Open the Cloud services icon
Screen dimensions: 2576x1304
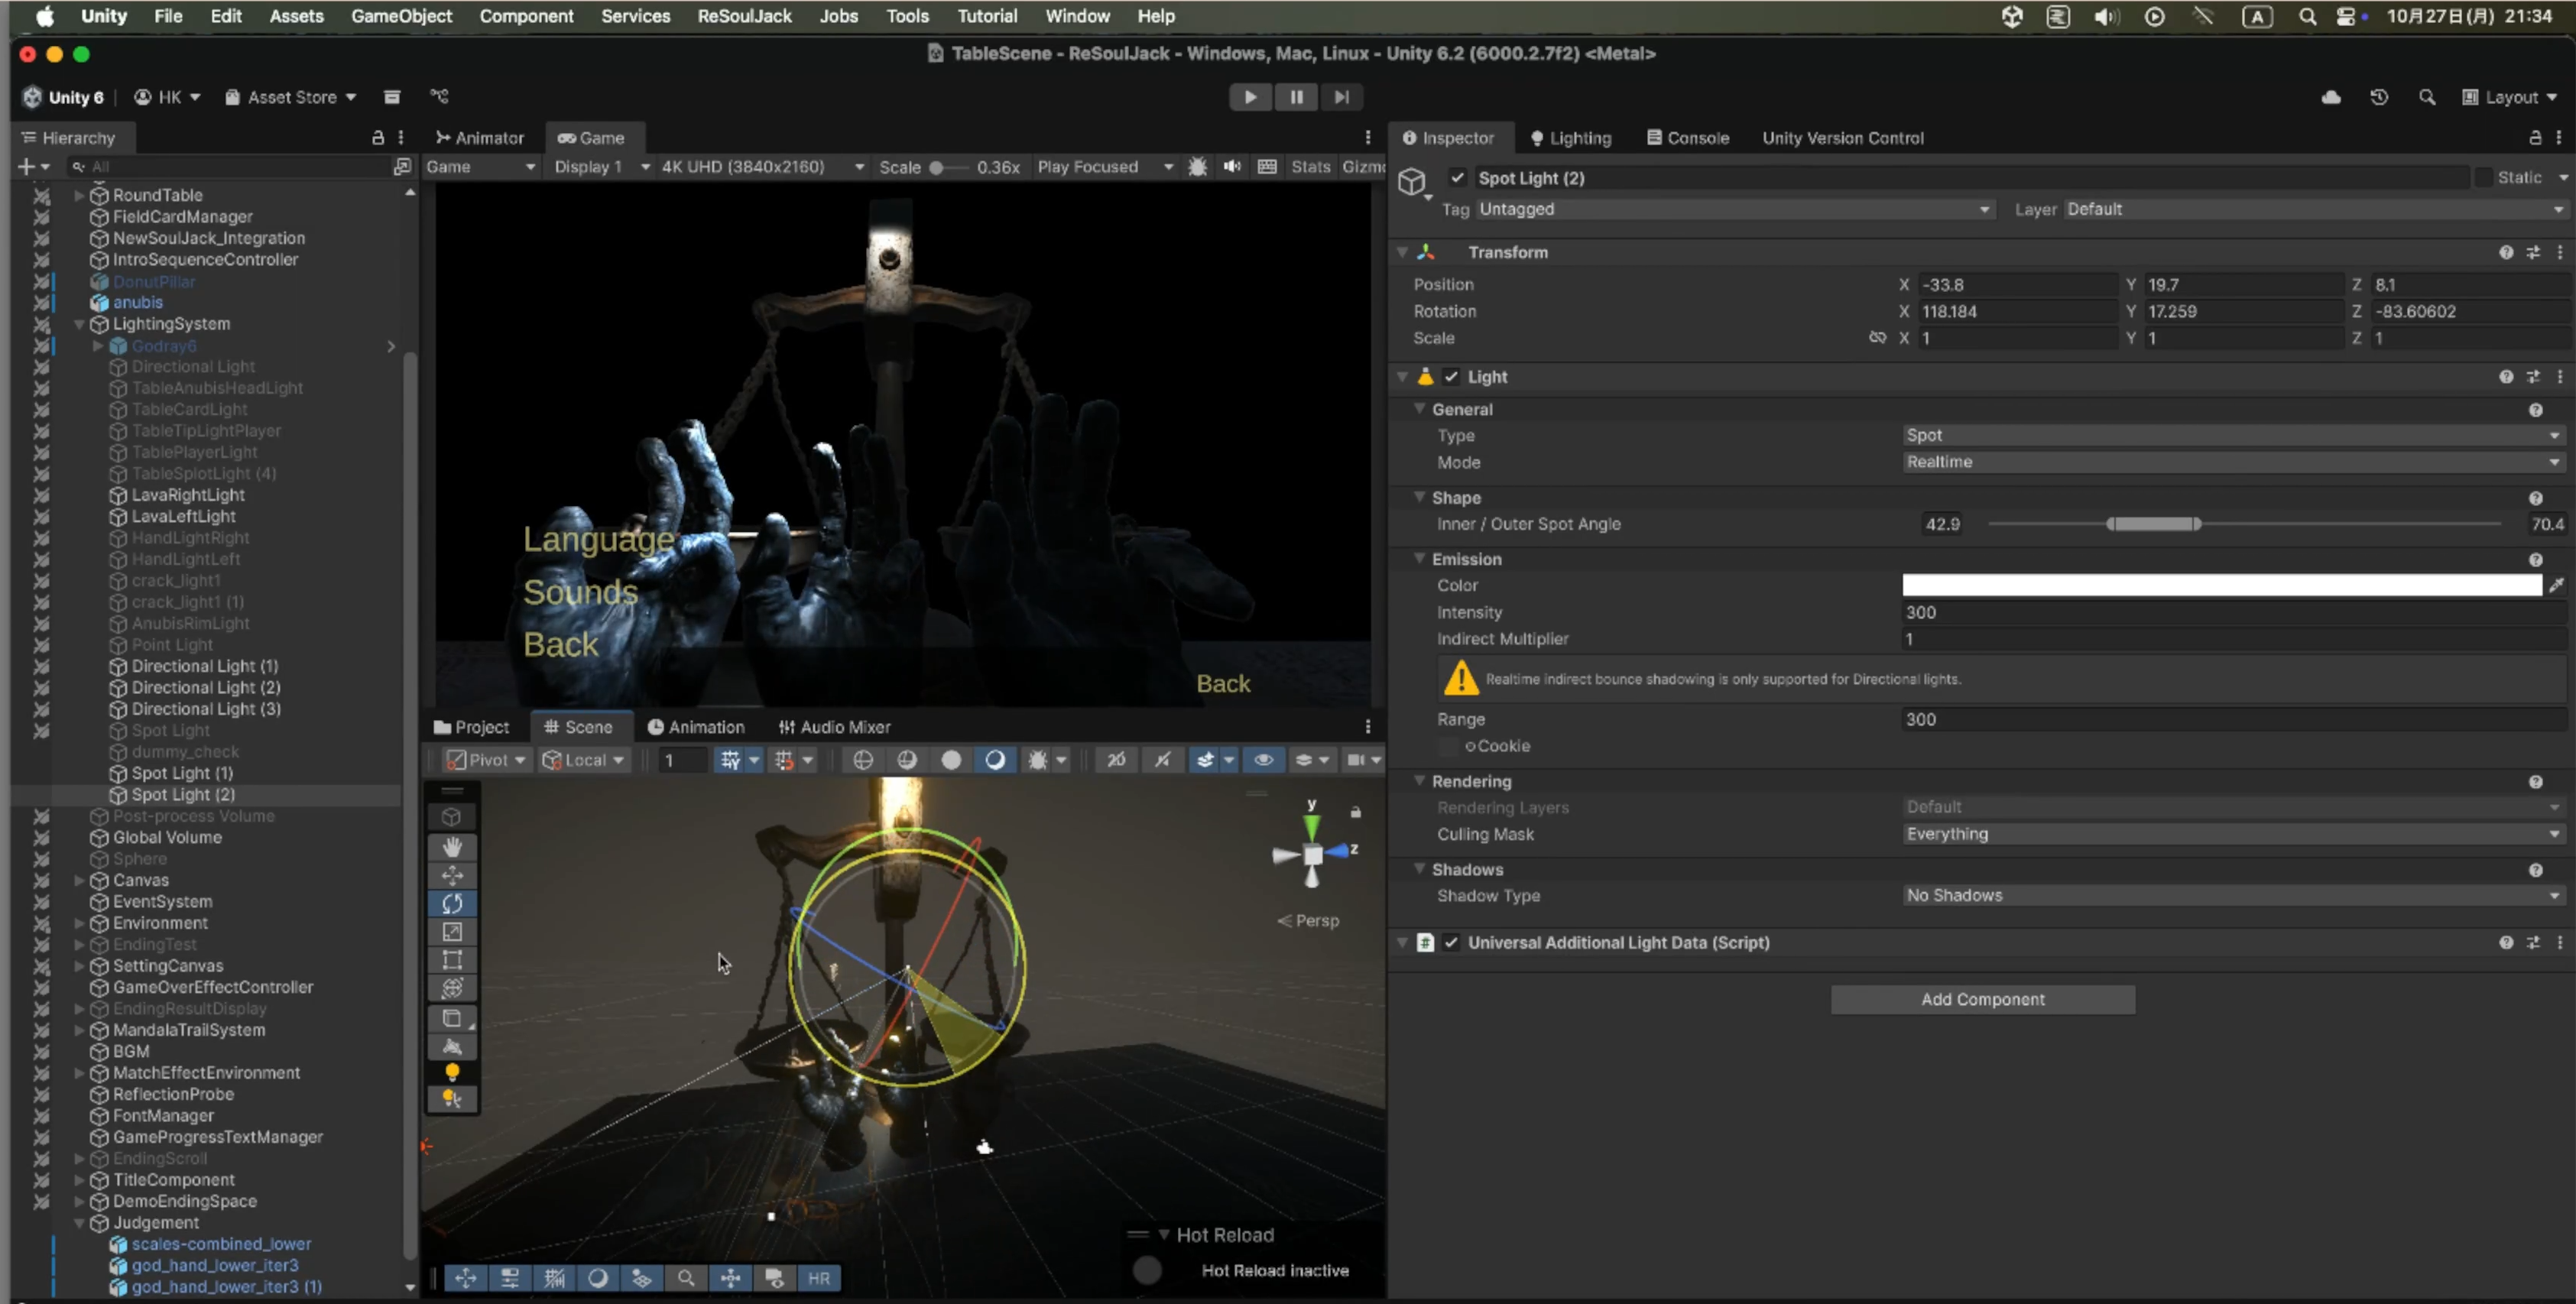(2331, 97)
